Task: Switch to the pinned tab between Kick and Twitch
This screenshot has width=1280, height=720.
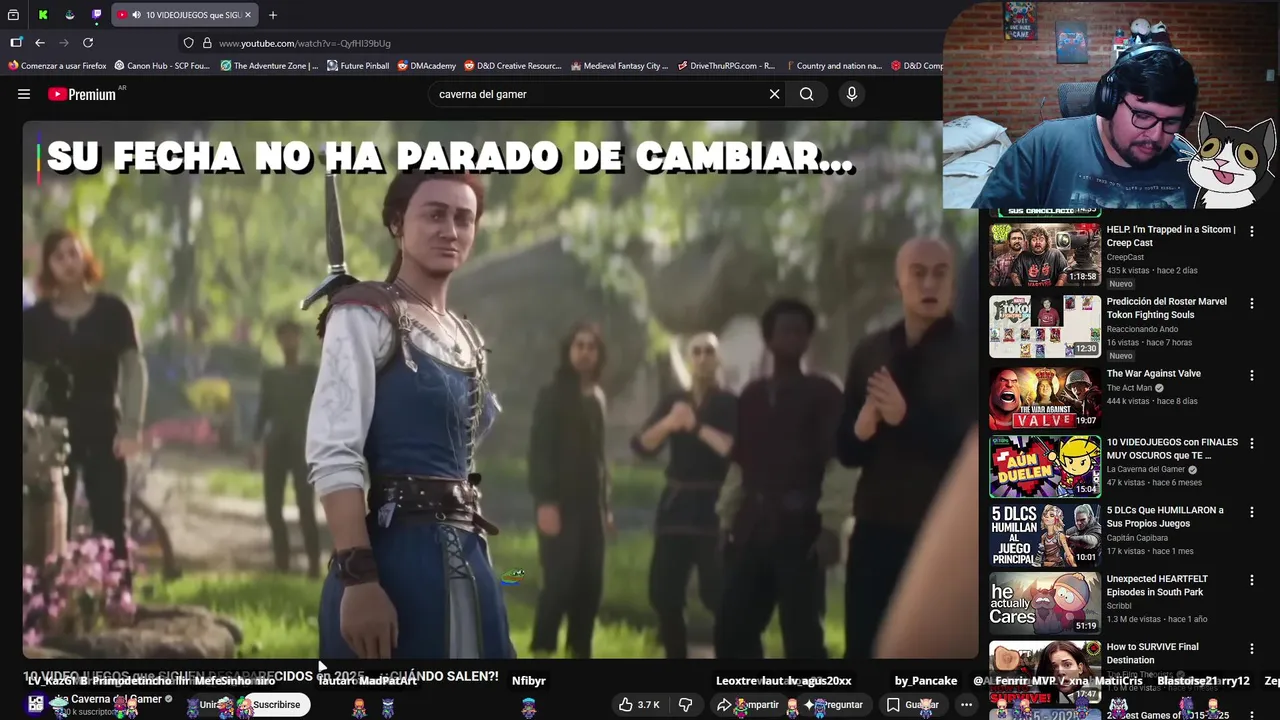Action: click(69, 15)
